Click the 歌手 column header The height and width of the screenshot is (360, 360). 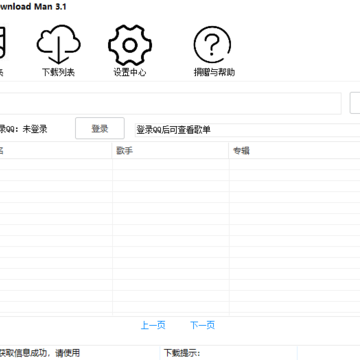pyautogui.click(x=170, y=151)
